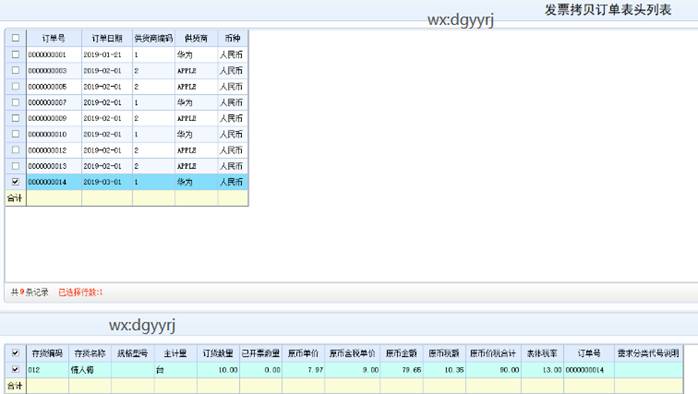Select order number cell 0000000009
Viewport: 698px width, 394px height.
[54, 118]
